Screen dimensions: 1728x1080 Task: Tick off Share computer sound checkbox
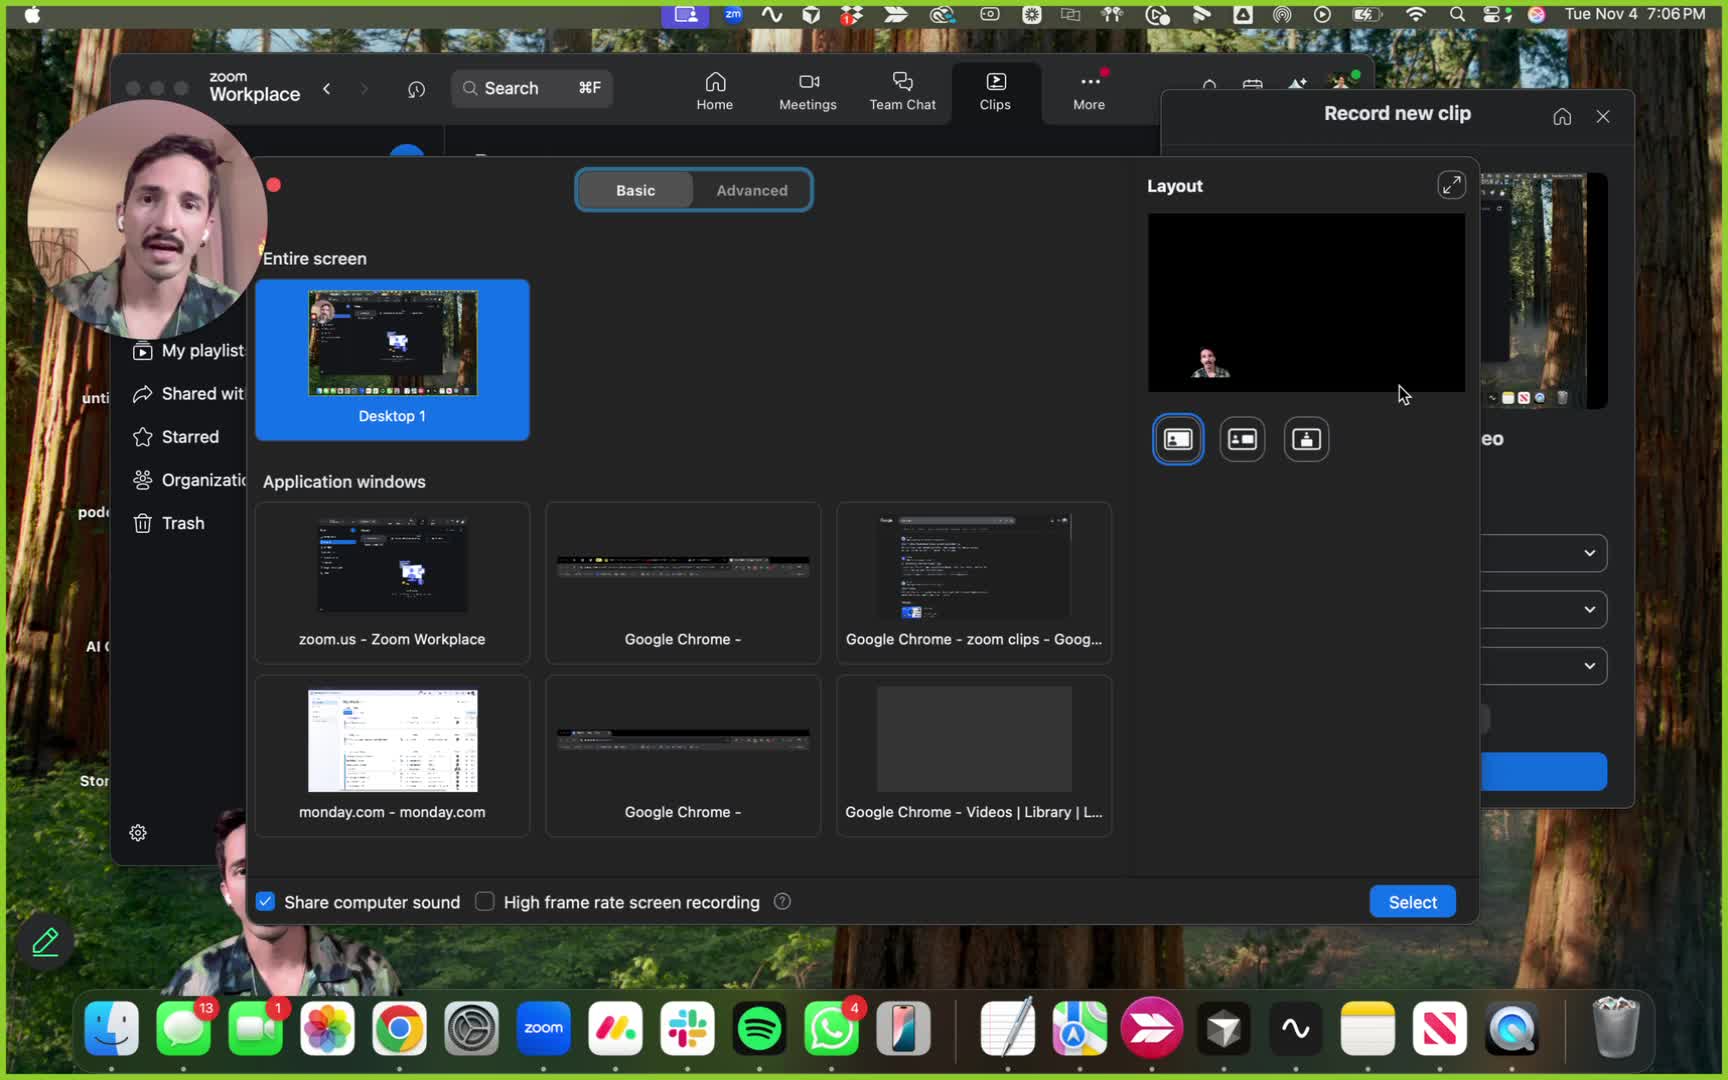265,902
